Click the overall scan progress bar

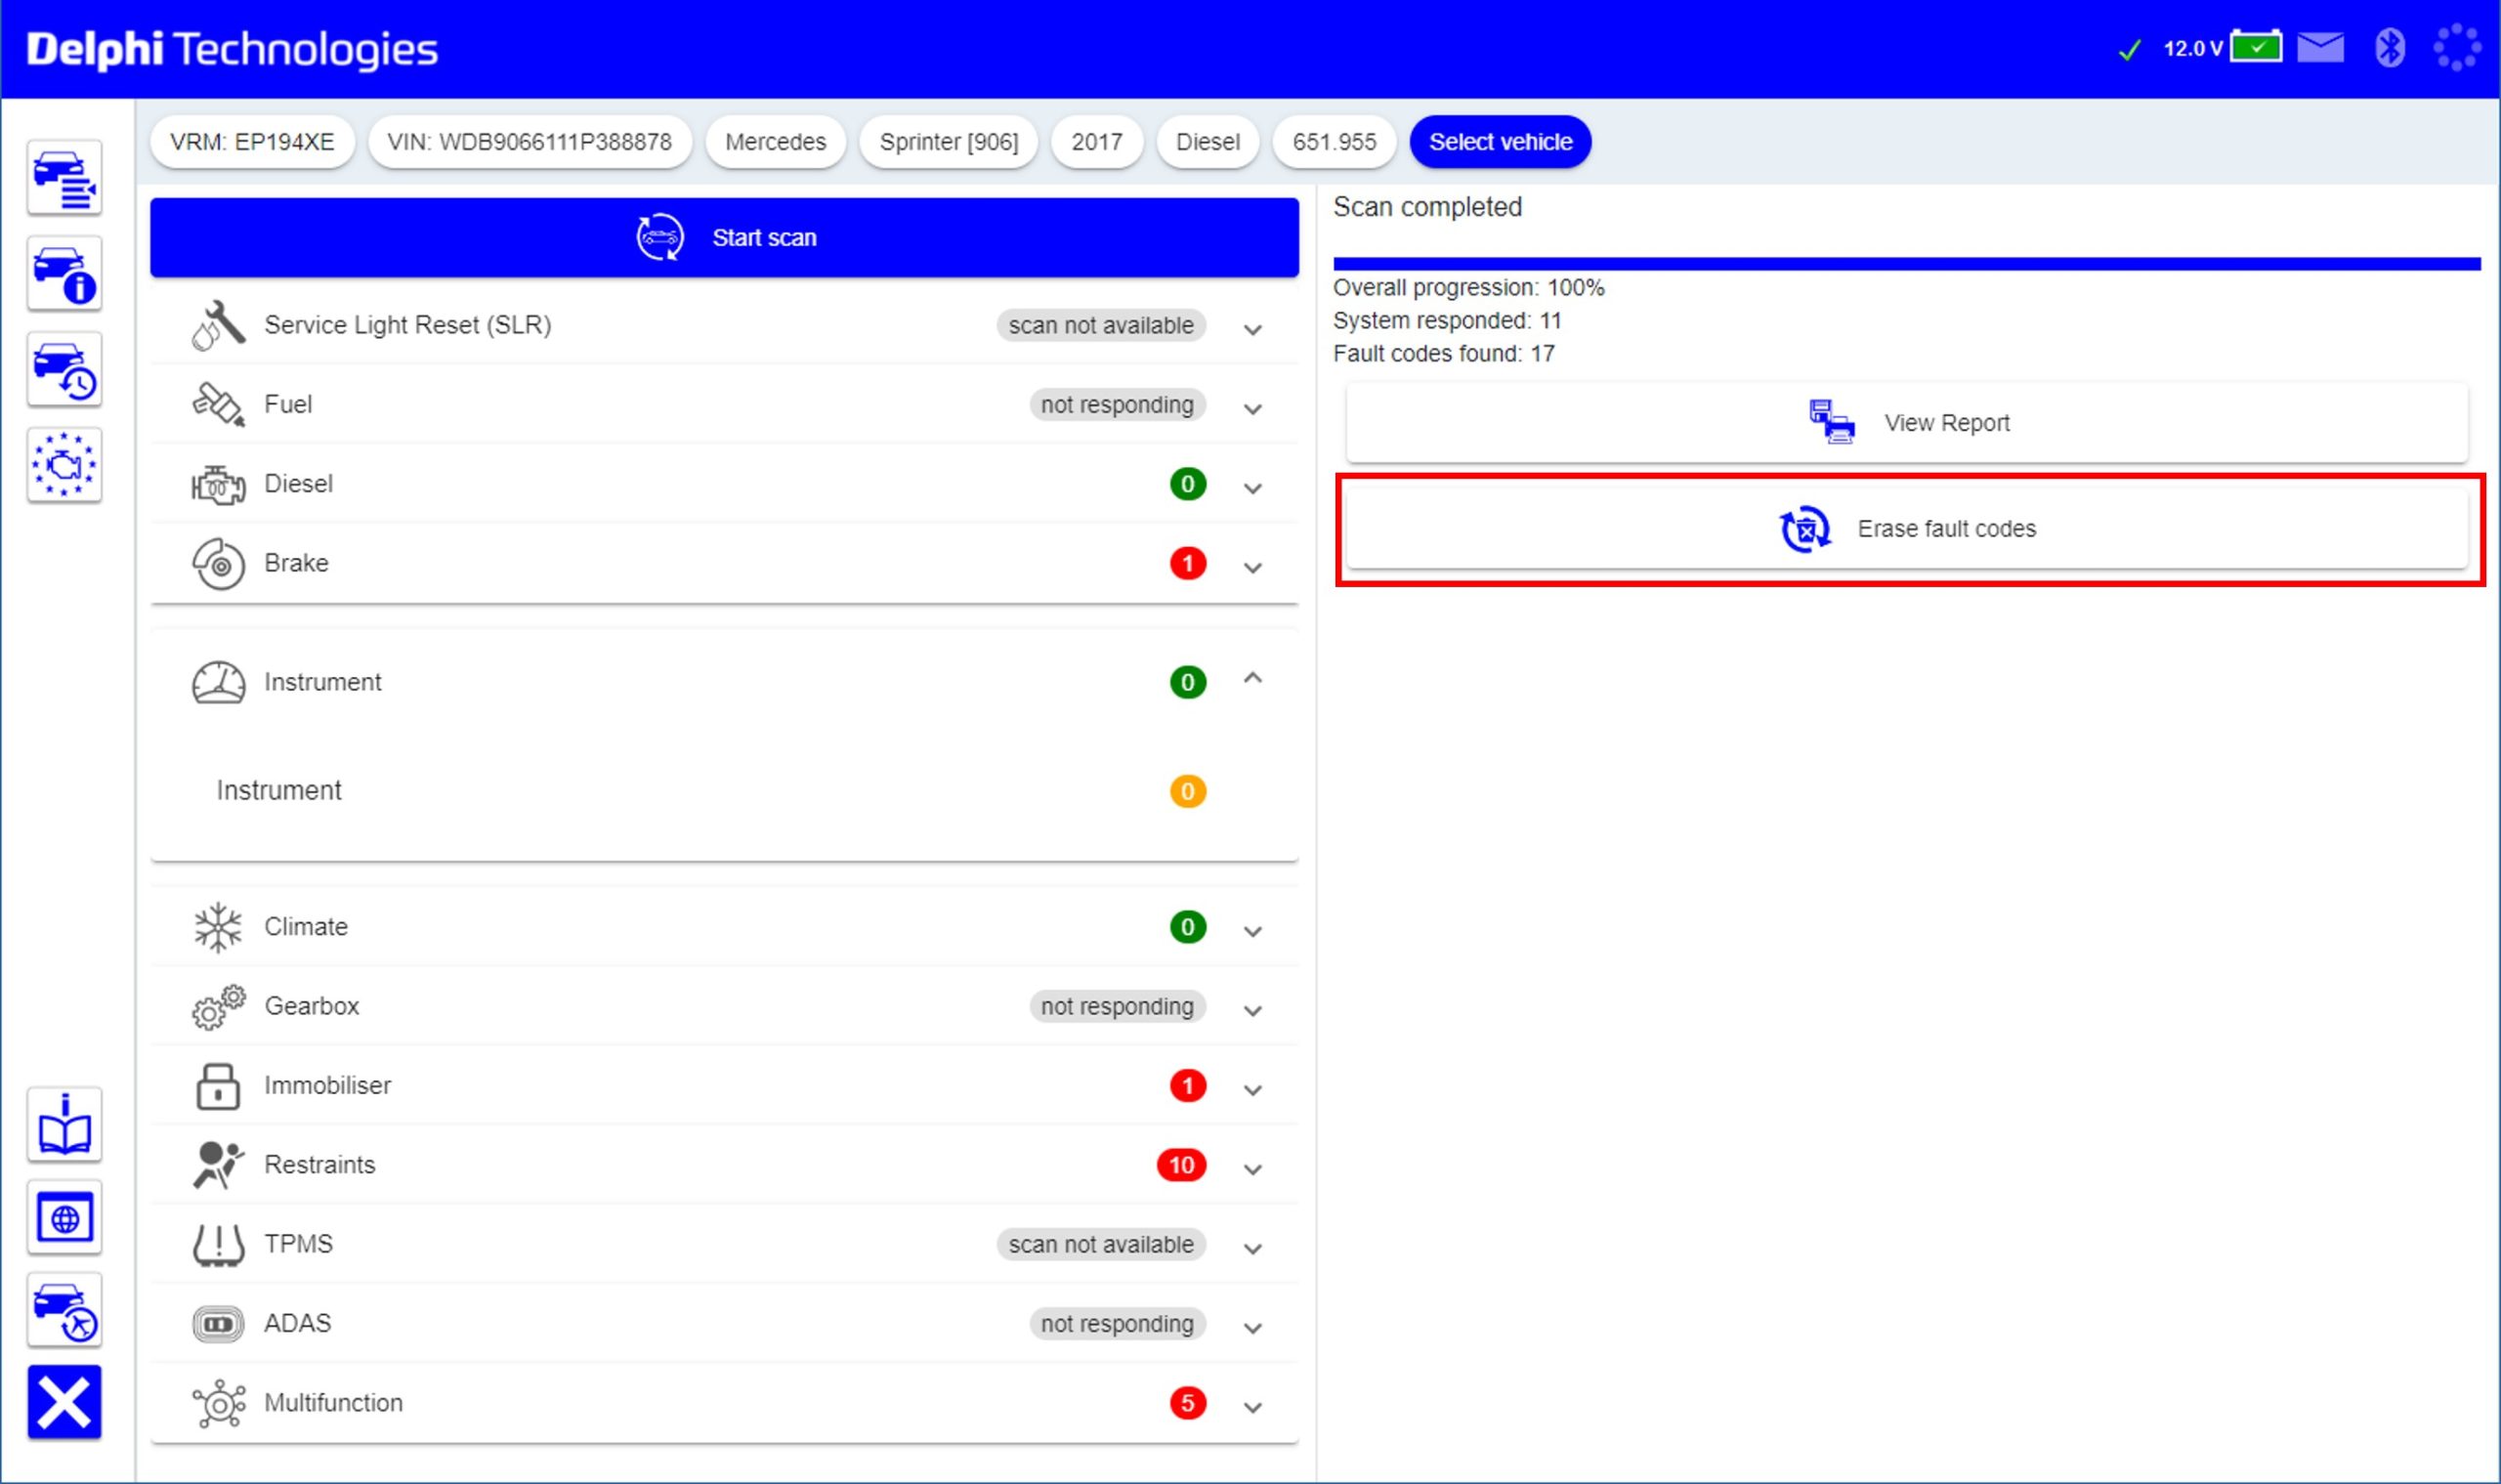pos(1906,264)
